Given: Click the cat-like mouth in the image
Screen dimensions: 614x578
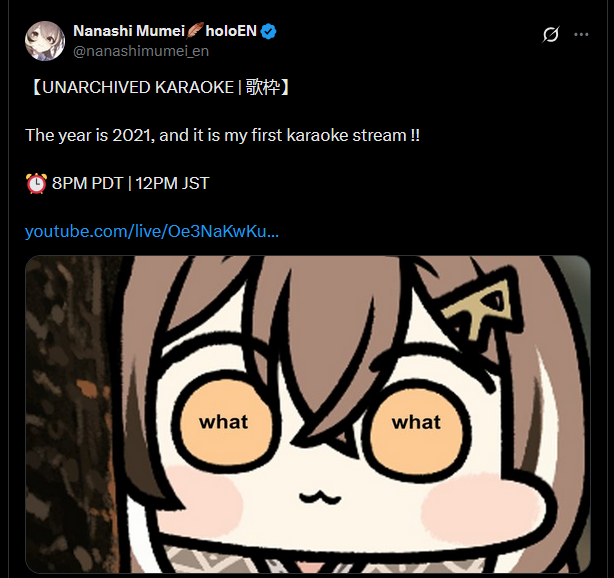Looking at the screenshot, I should coord(320,497).
